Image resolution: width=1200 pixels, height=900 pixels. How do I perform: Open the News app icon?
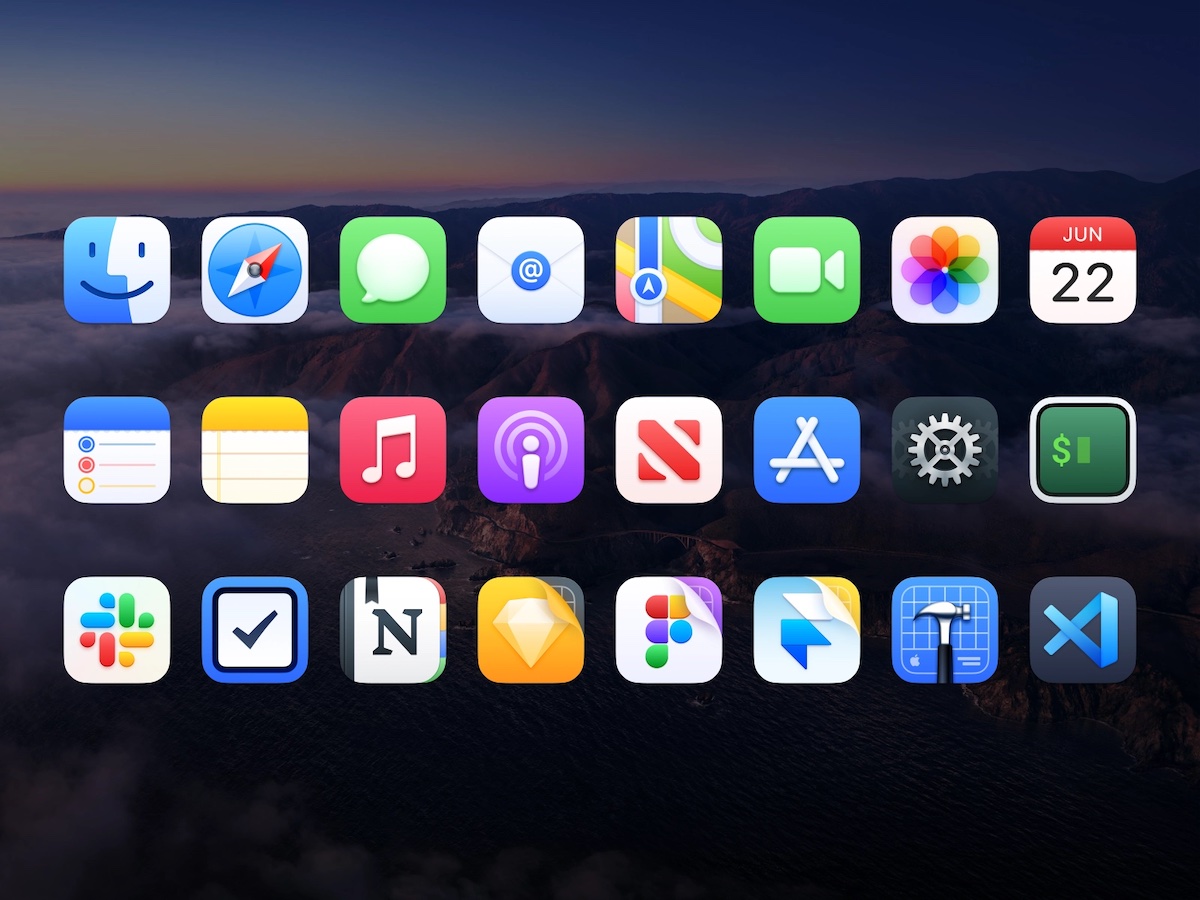(x=669, y=450)
